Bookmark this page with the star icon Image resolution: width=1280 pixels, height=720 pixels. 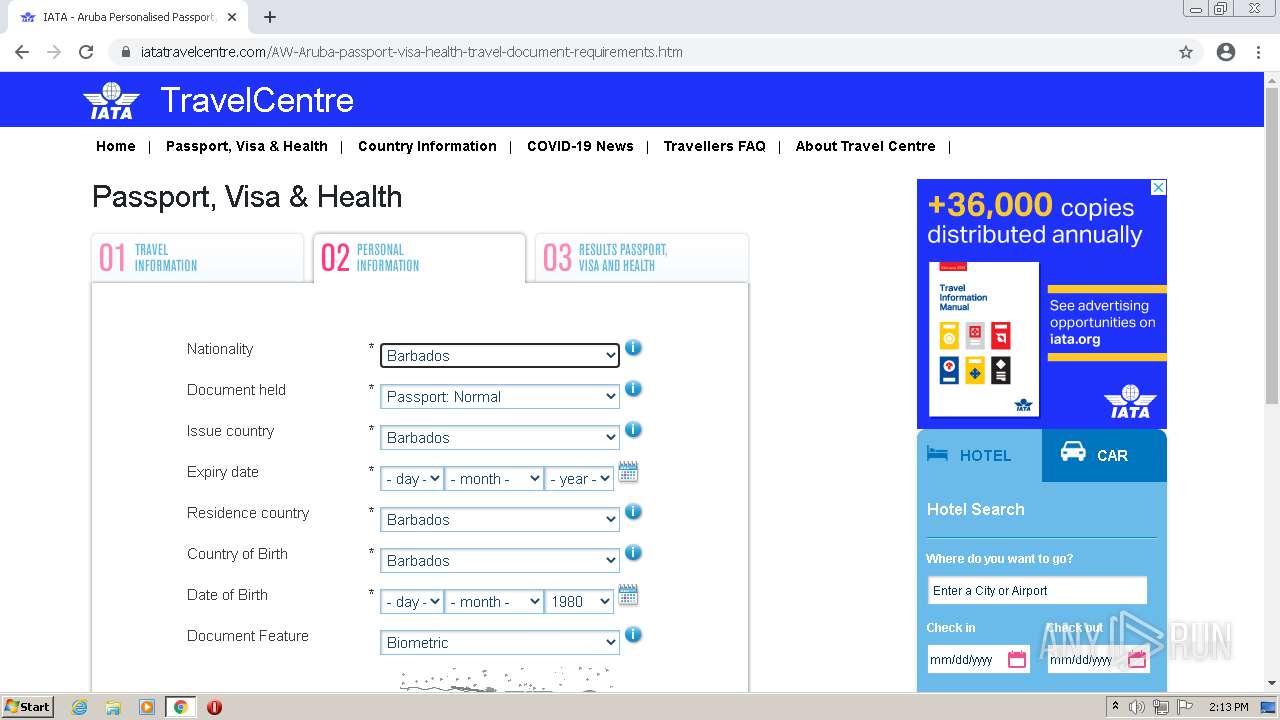(x=1186, y=52)
